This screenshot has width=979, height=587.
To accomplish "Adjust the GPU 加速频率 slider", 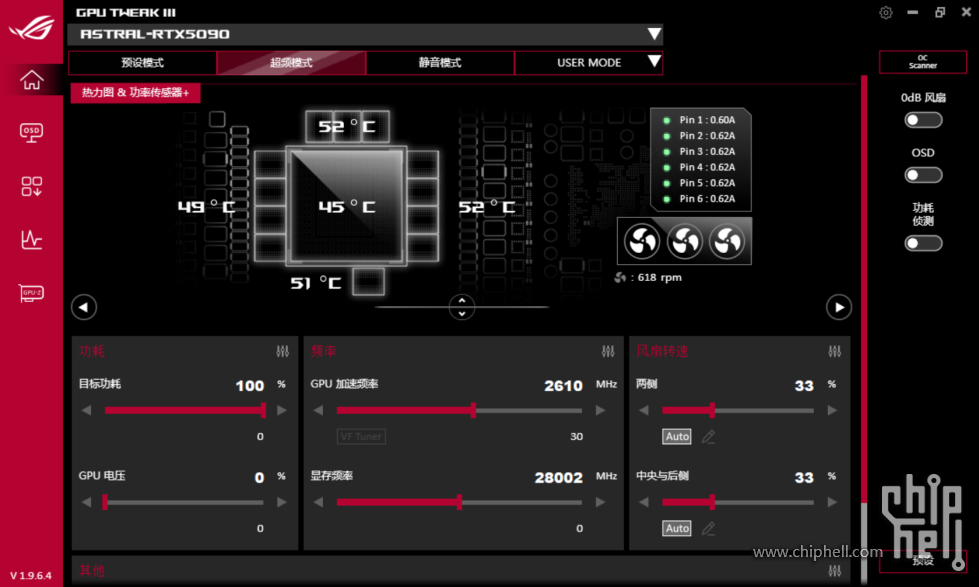I will pyautogui.click(x=460, y=410).
